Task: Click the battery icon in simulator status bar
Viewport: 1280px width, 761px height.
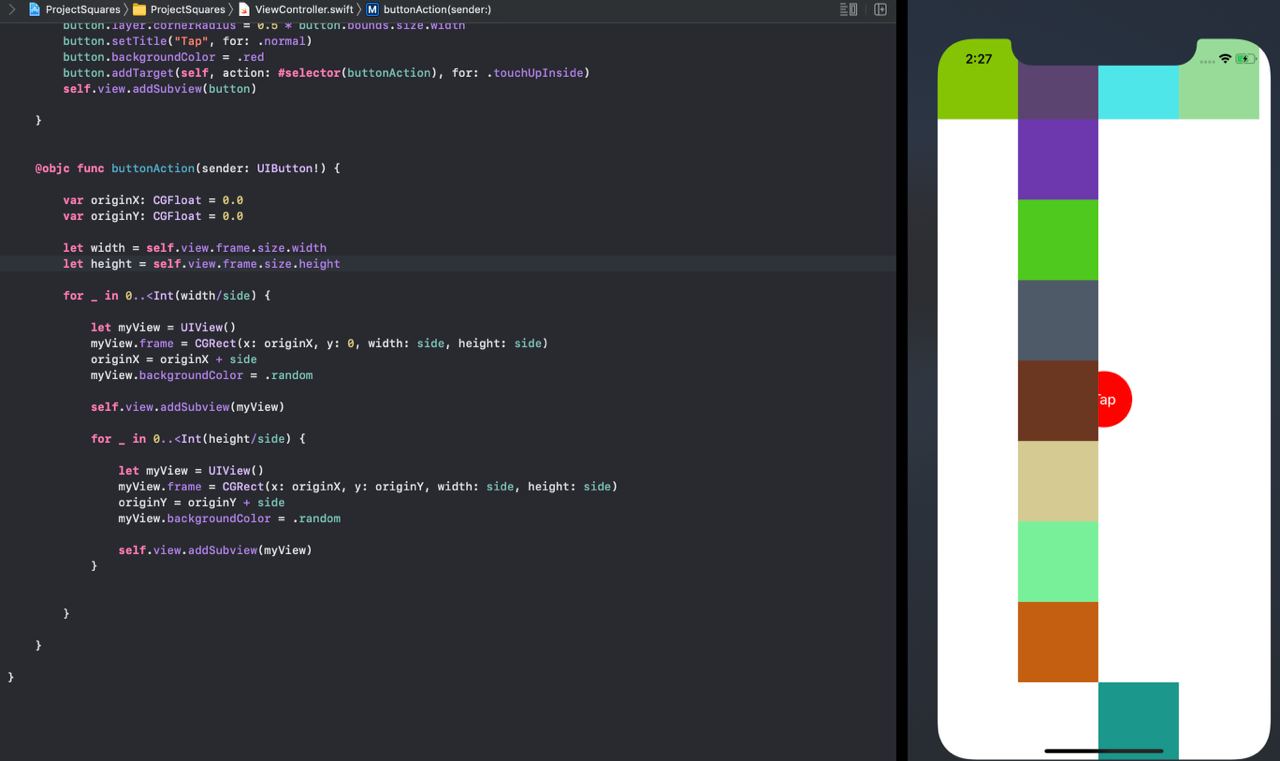Action: tap(1246, 59)
